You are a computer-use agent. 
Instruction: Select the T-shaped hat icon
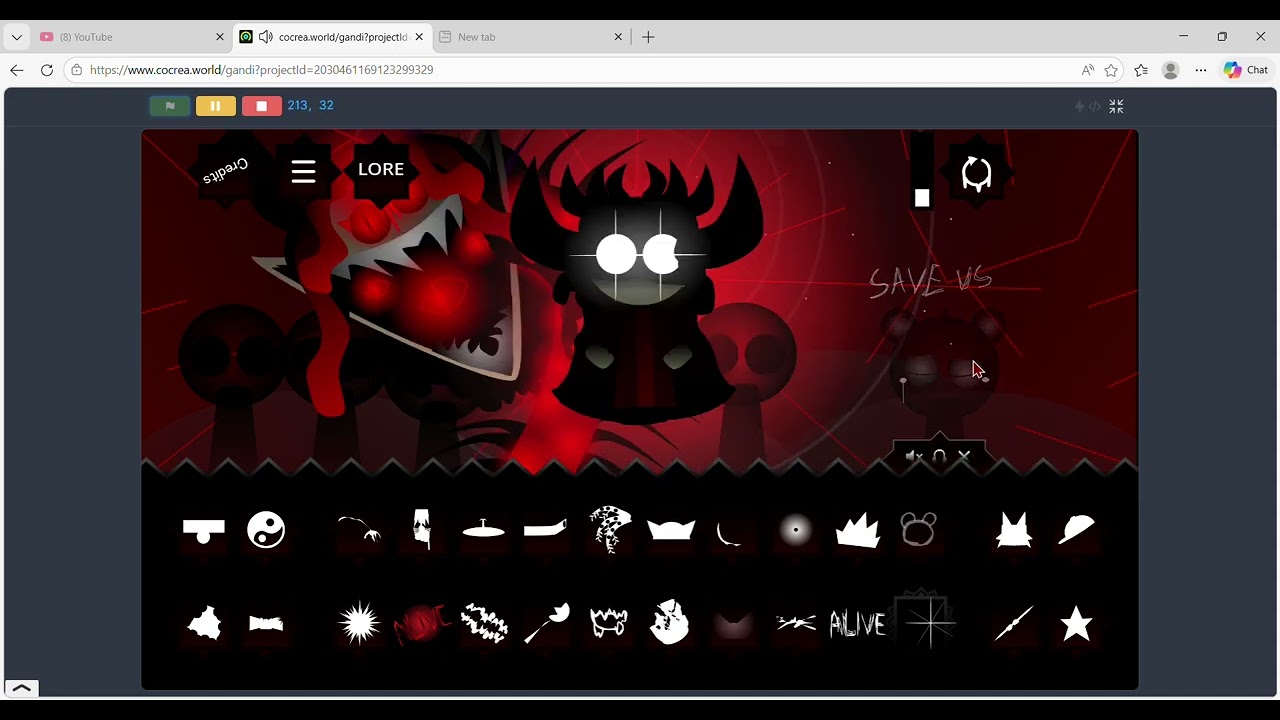click(x=204, y=530)
